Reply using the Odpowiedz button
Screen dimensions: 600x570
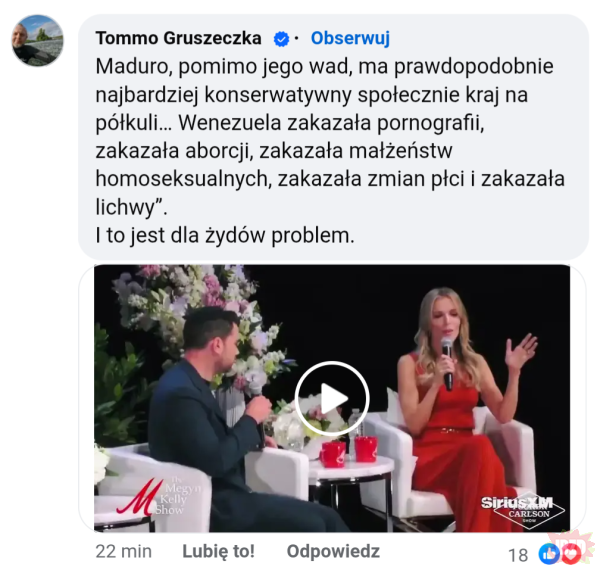click(x=333, y=551)
